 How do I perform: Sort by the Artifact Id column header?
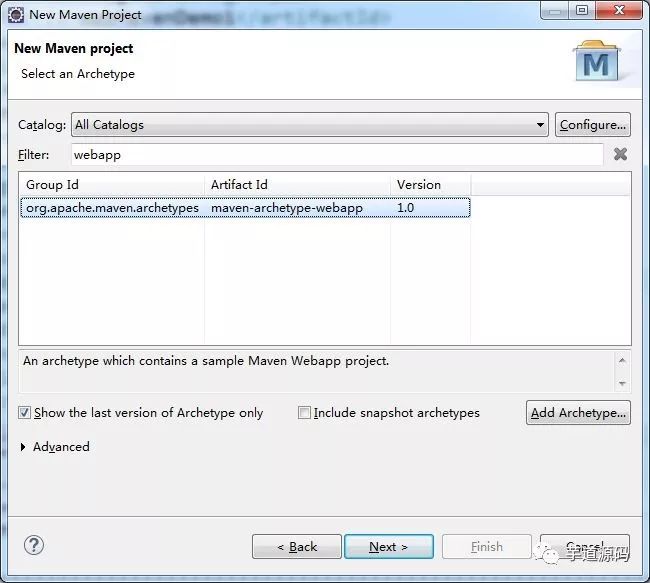(x=298, y=185)
